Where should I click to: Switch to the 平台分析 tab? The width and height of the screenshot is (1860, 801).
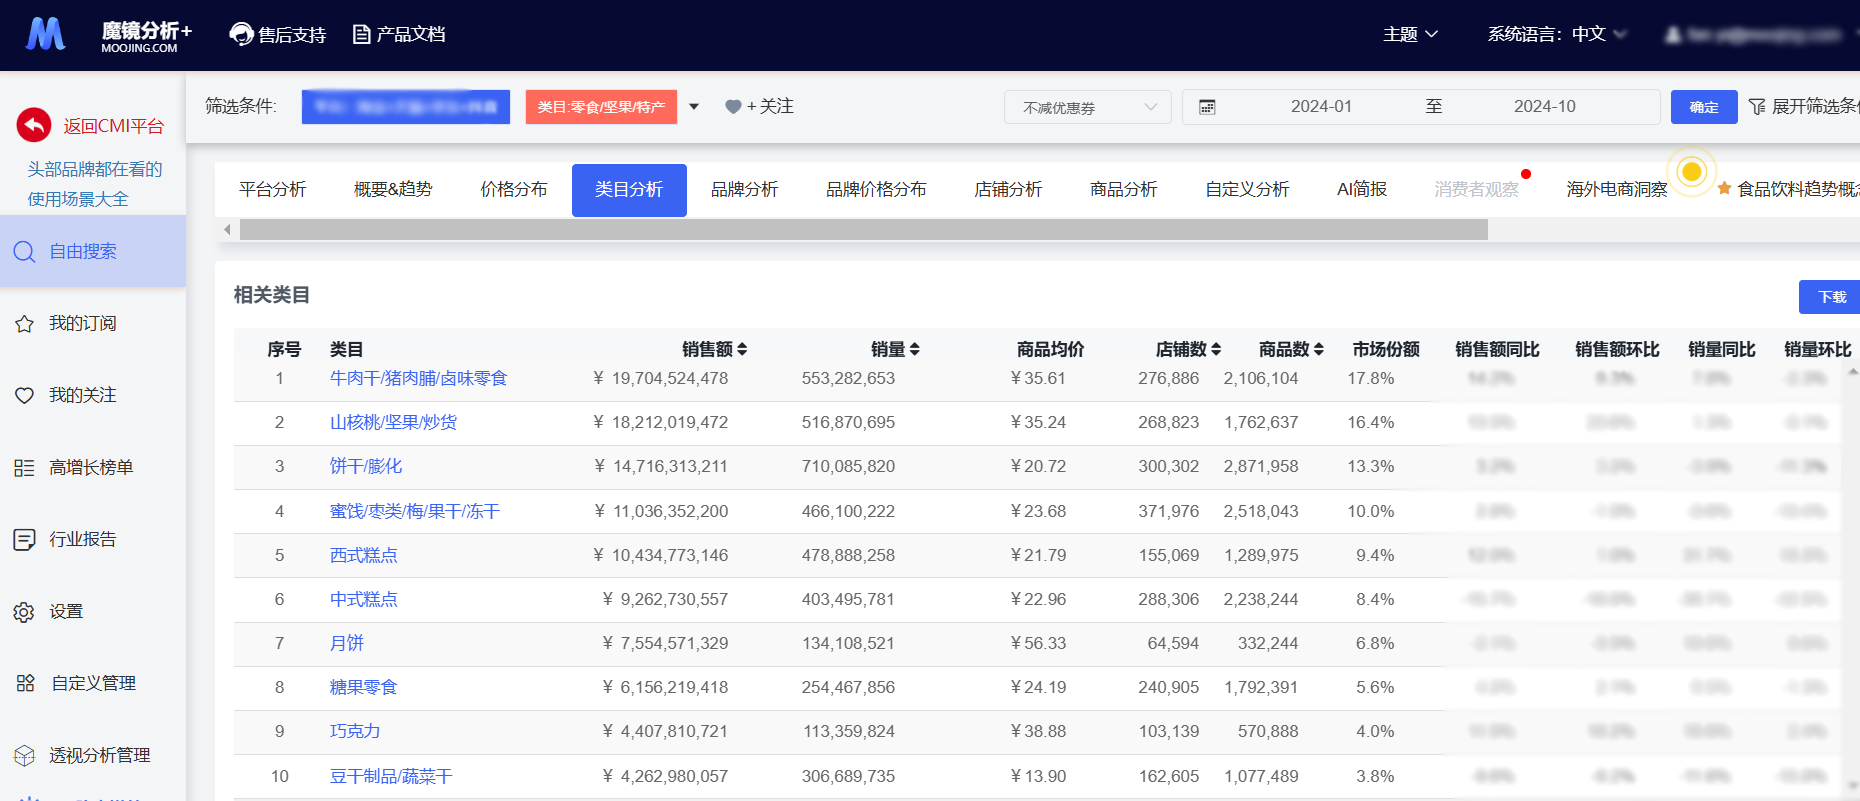pyautogui.click(x=272, y=189)
